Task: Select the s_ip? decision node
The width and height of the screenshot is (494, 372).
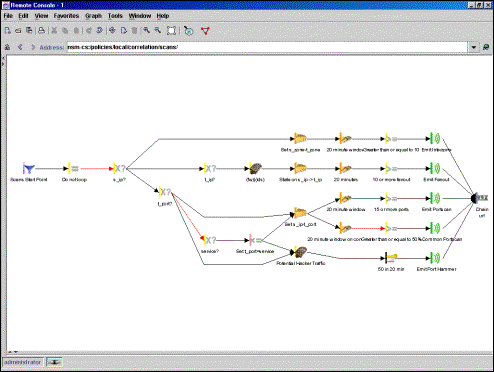Action: tap(119, 169)
